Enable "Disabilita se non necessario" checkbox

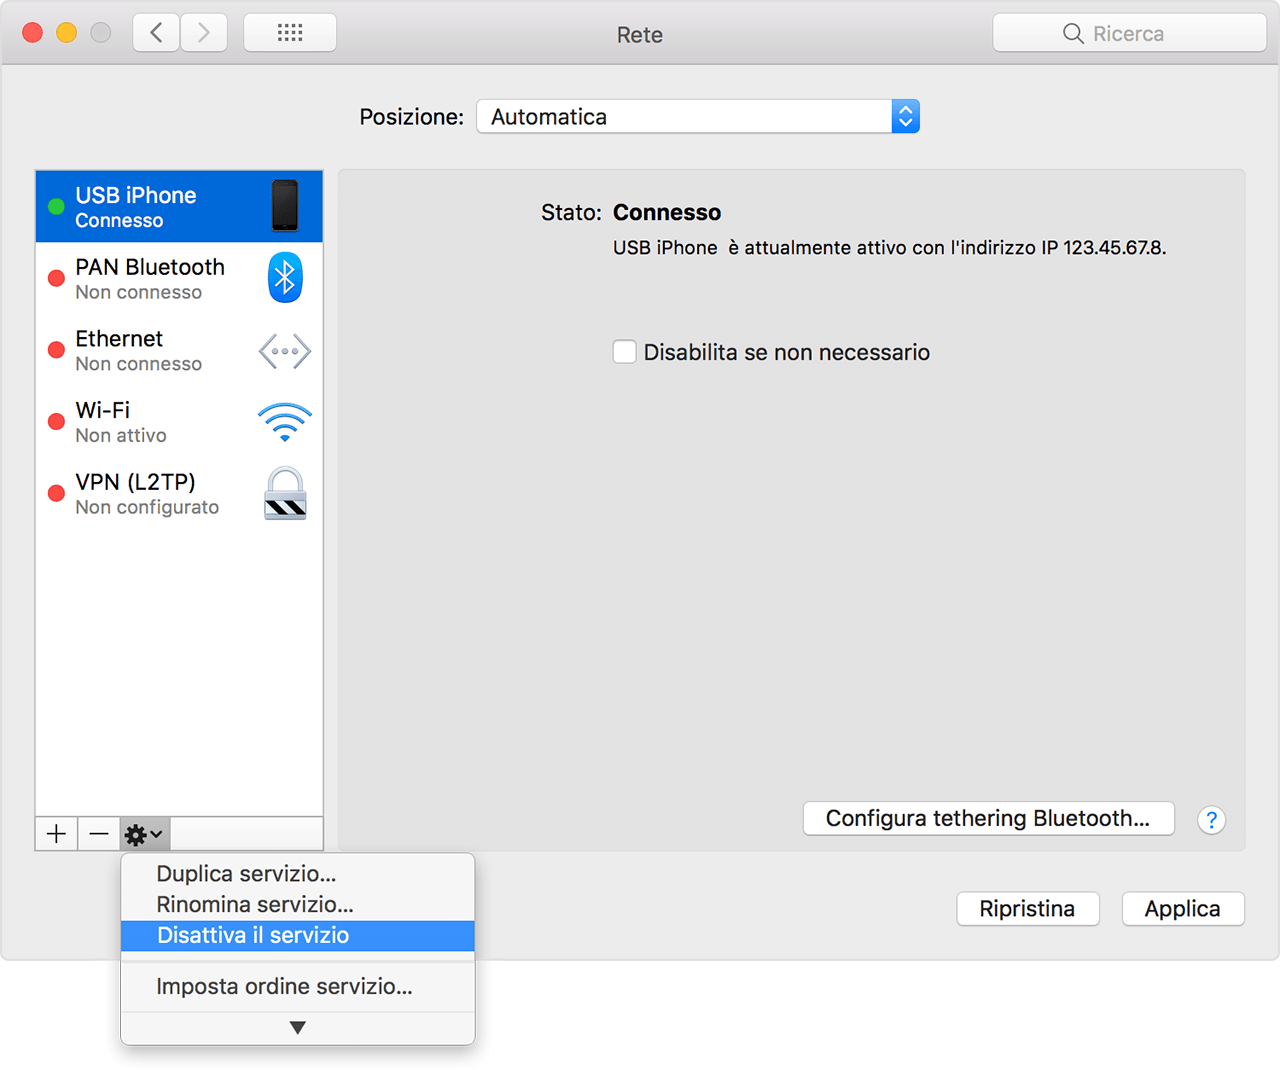coord(624,352)
